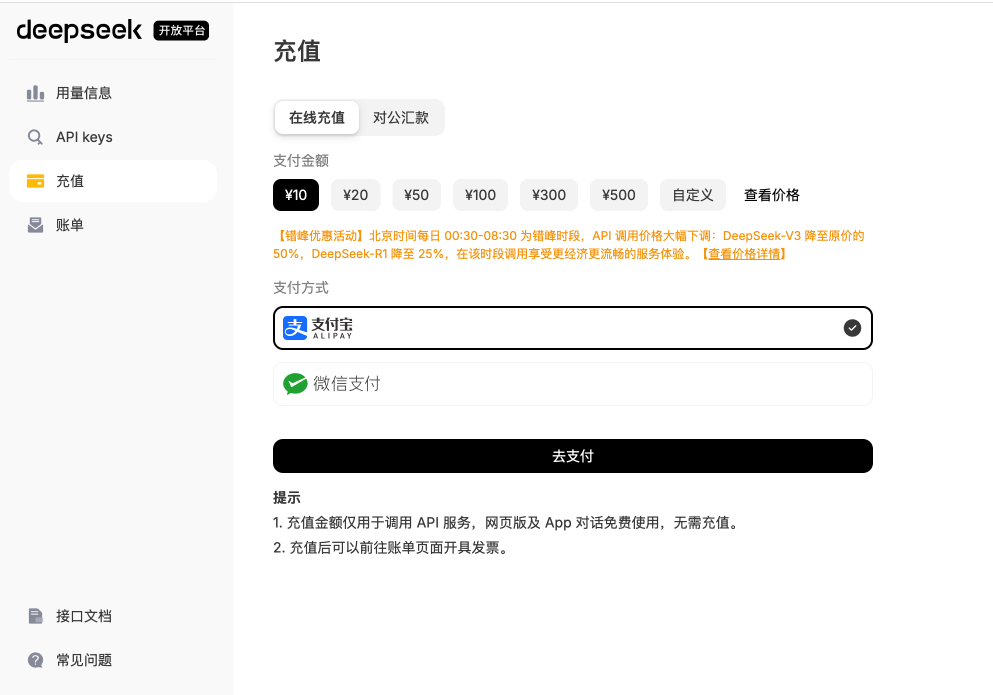
Task: Click the blue Alipay logo icon
Action: point(294,328)
